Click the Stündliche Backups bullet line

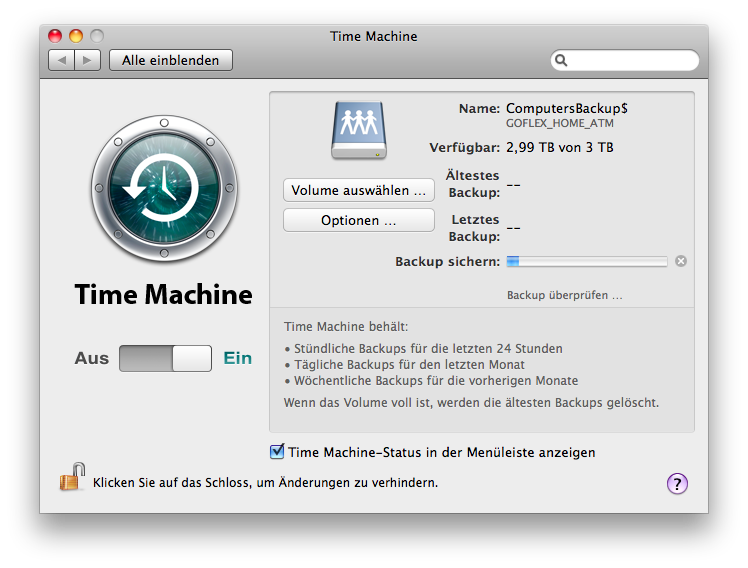[x=424, y=349]
